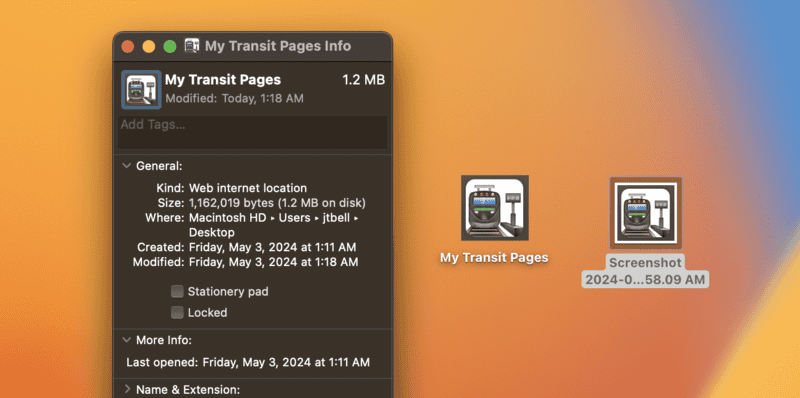Click the 'Macintosh HD ▸ Users ▸ jtbell' path
Viewport: 800px width, 398px height.
(274, 218)
